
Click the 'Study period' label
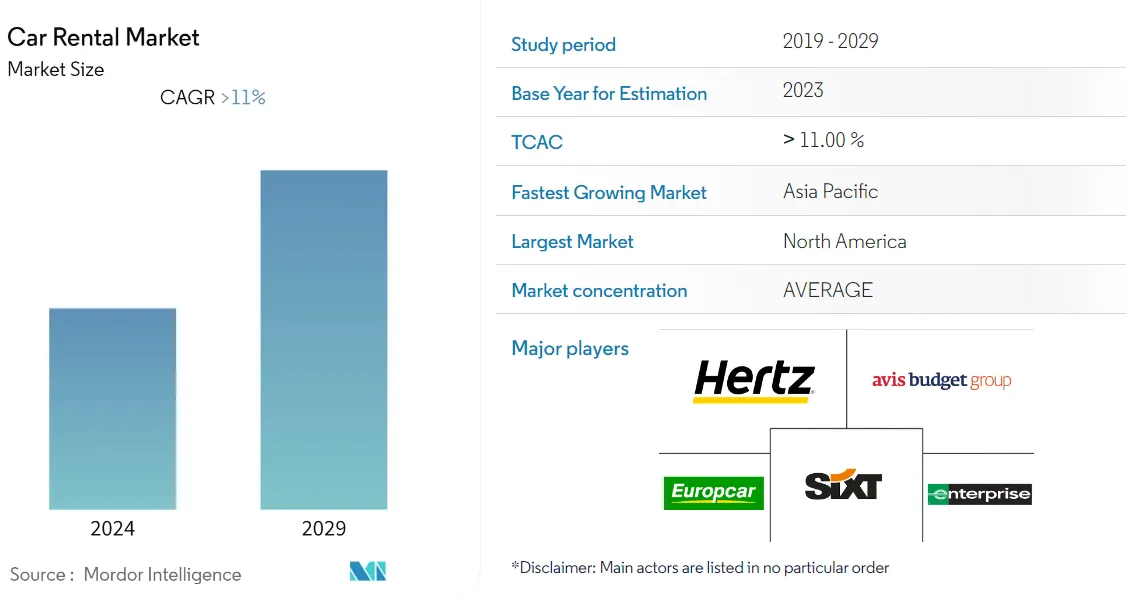(x=564, y=44)
